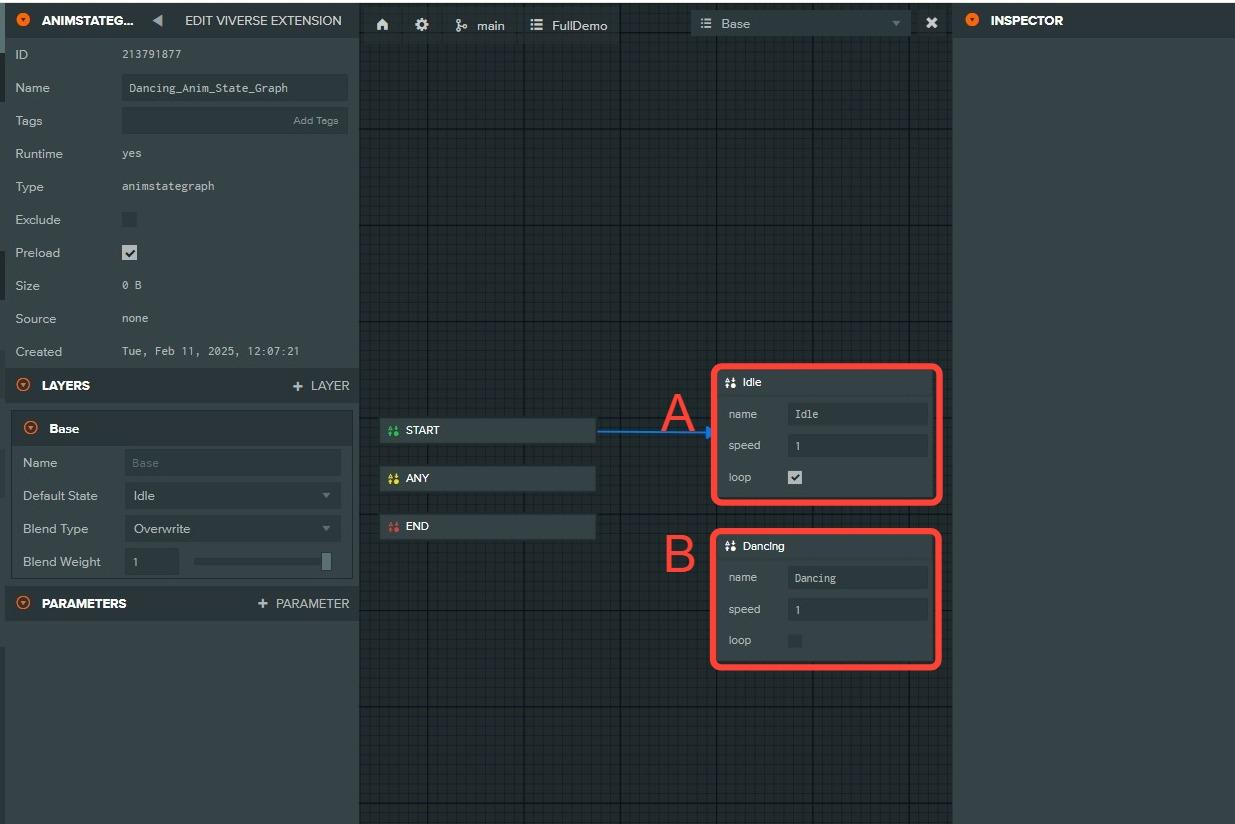
Task: Select the END node
Action: click(487, 526)
